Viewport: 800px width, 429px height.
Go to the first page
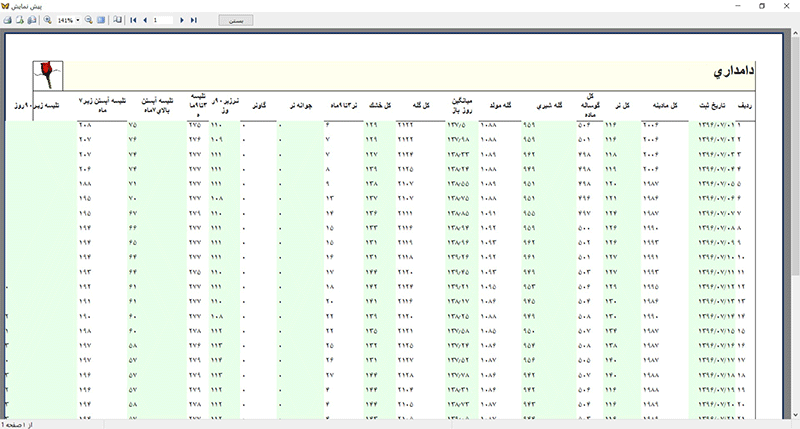(133, 20)
